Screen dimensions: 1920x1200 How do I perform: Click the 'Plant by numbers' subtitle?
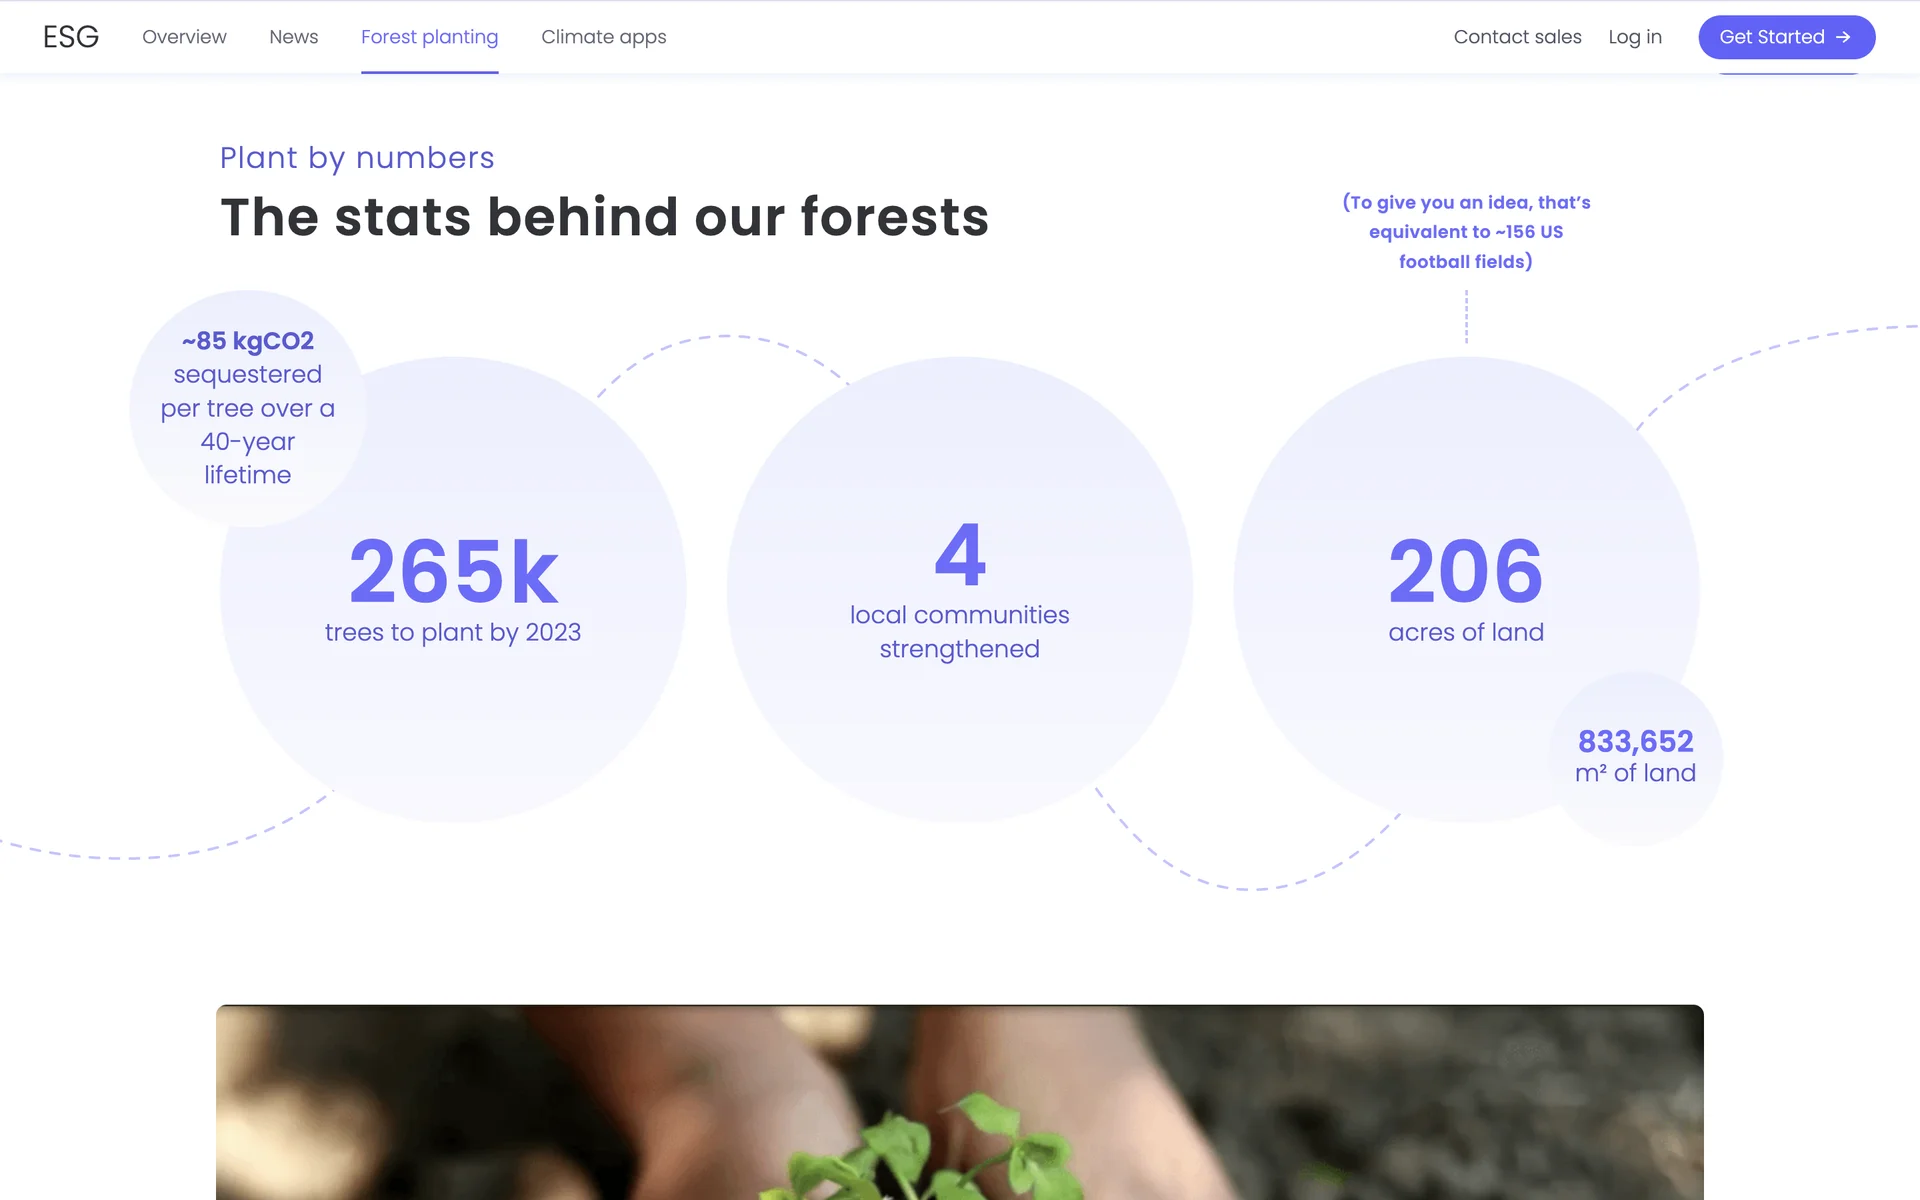pyautogui.click(x=357, y=158)
